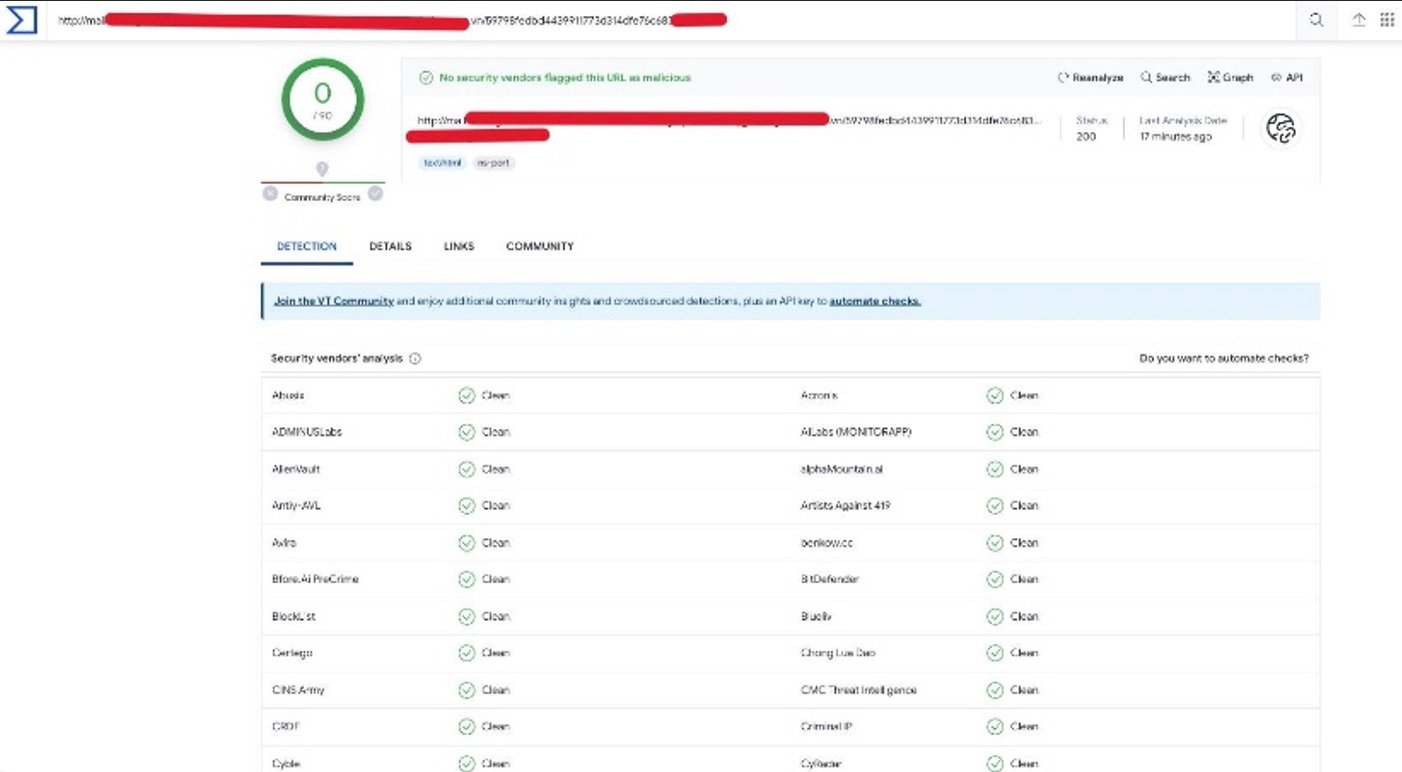Click the '17 minutes ago' analysis date

[x=1175, y=136]
